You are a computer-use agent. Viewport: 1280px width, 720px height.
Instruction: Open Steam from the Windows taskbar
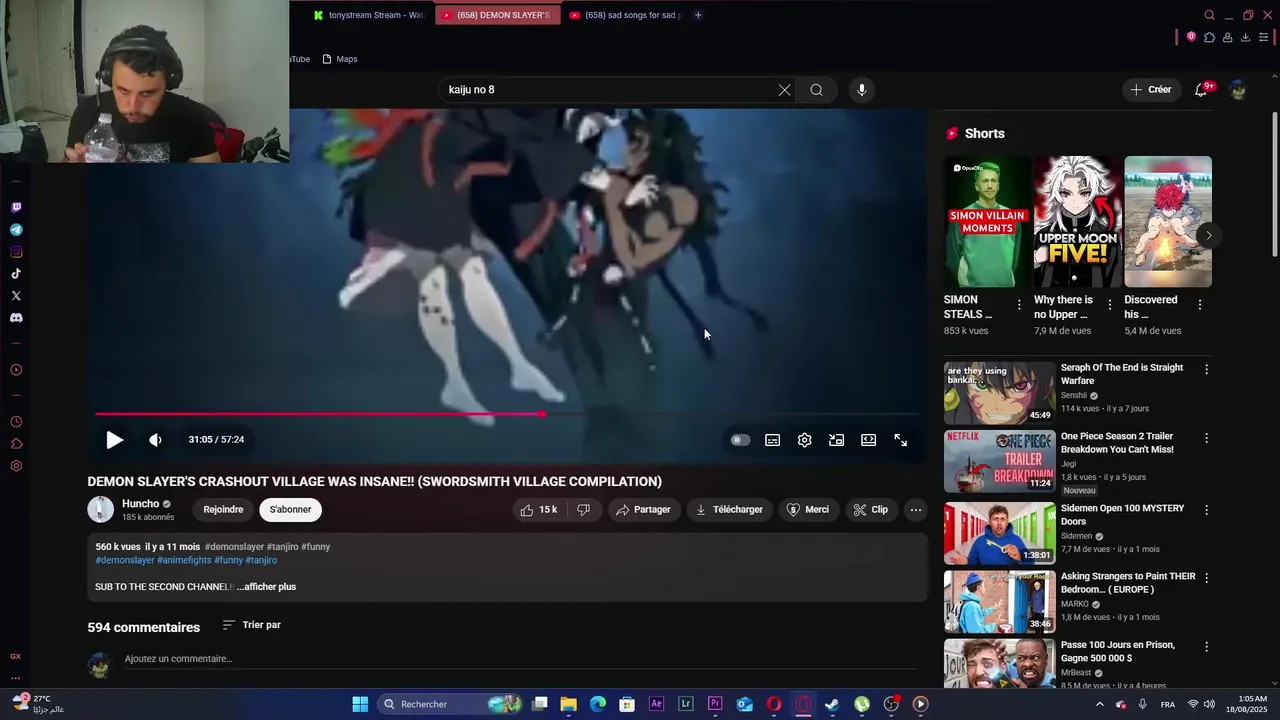tap(832, 705)
